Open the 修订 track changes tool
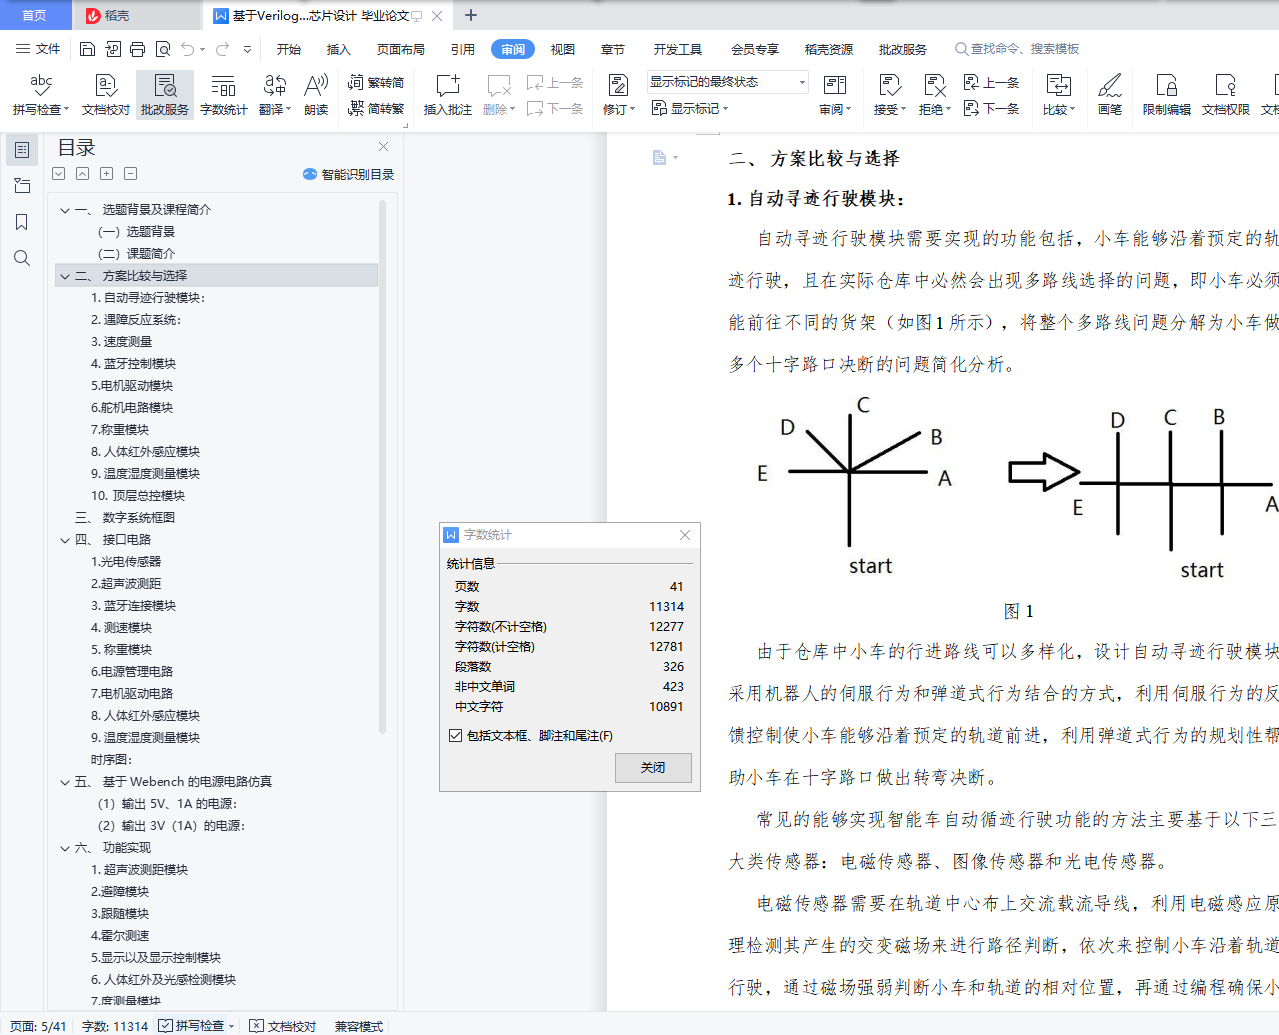1279x1035 pixels. coord(618,95)
